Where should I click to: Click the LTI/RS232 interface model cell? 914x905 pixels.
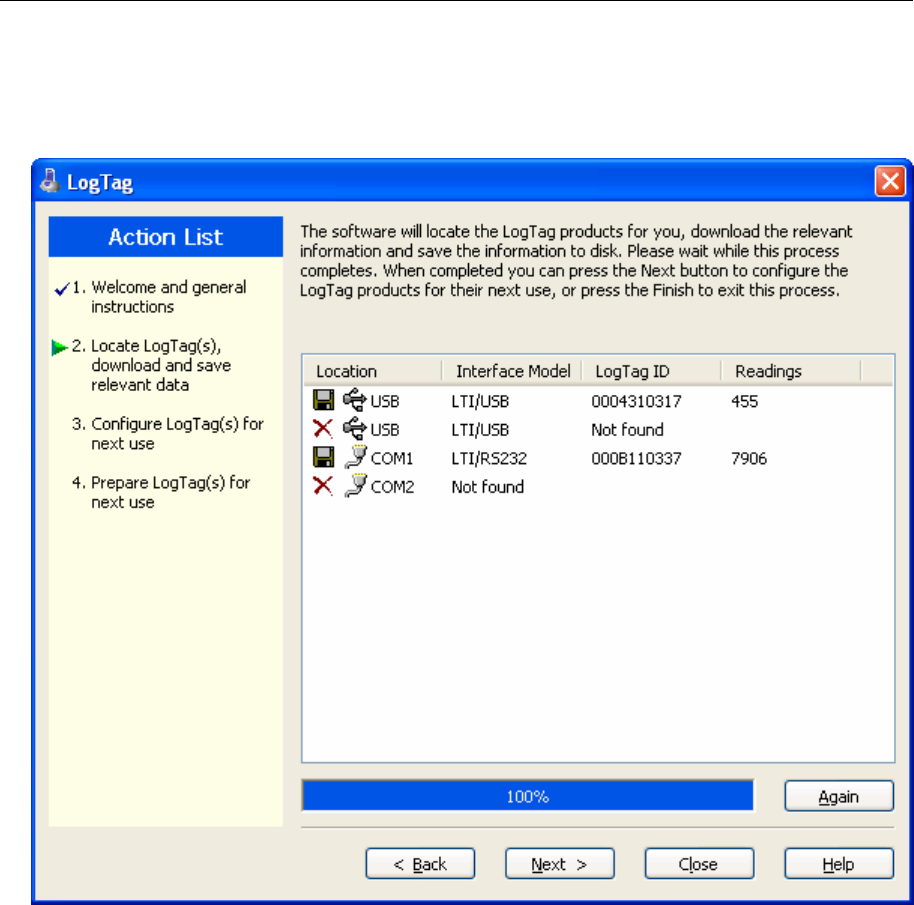pyautogui.click(x=489, y=459)
